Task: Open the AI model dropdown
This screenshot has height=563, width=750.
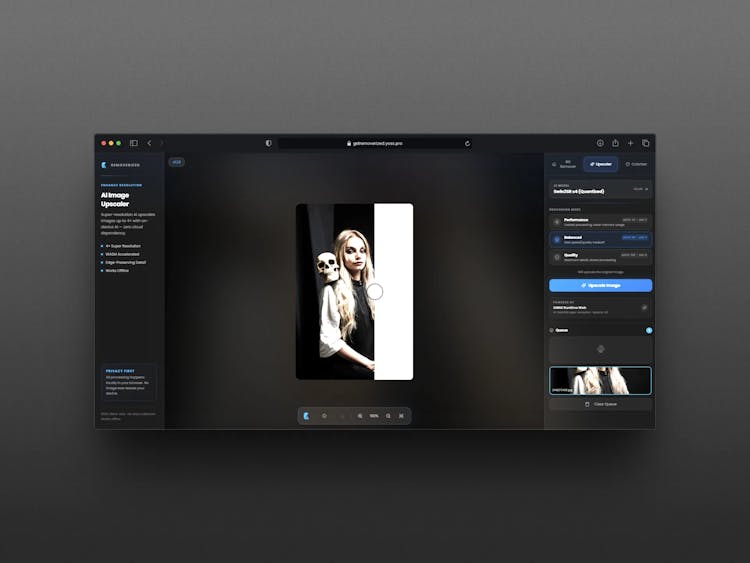Action: 600,188
